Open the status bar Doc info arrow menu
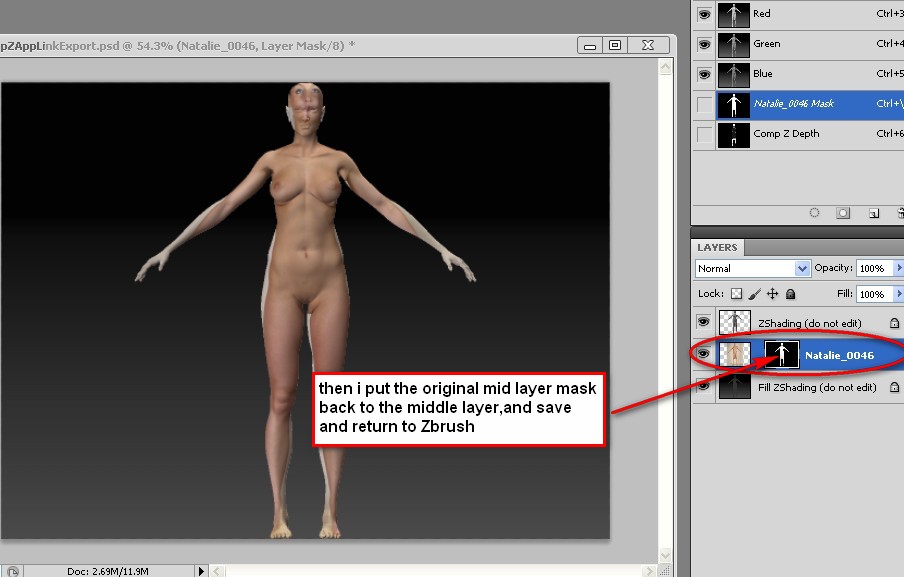The height and width of the screenshot is (577, 904). point(201,571)
